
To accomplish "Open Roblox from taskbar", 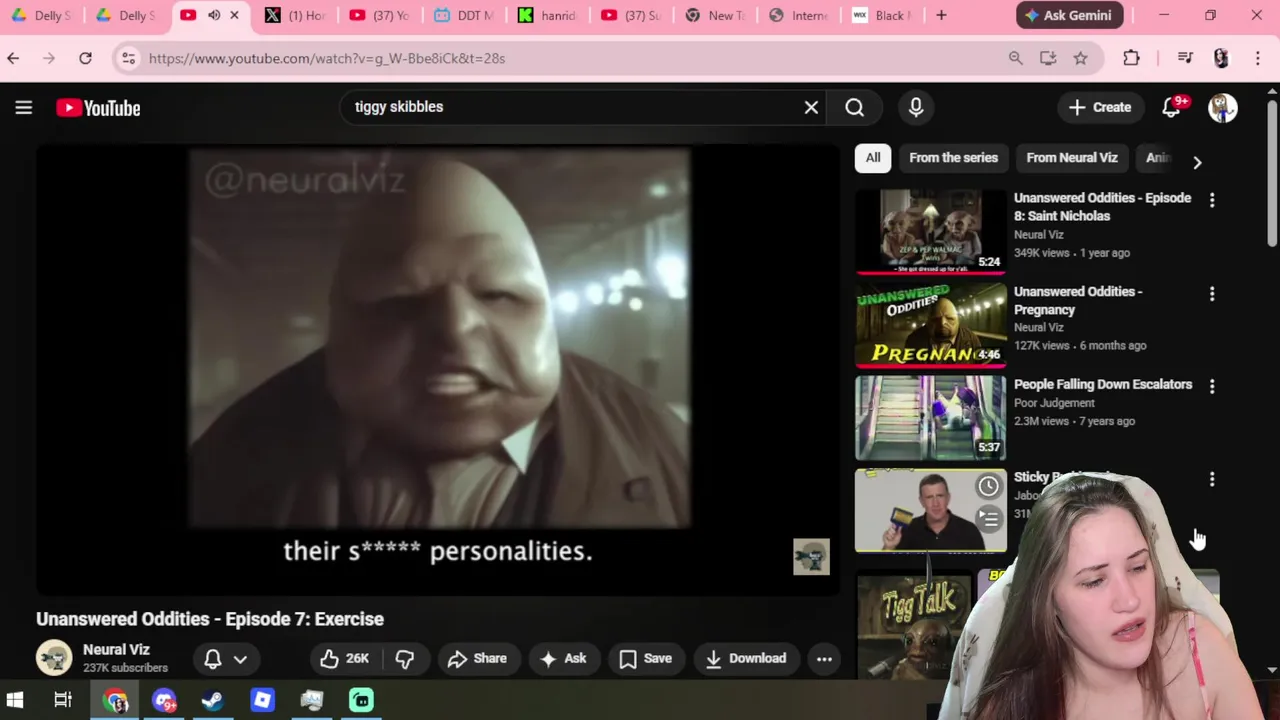I will point(262,700).
